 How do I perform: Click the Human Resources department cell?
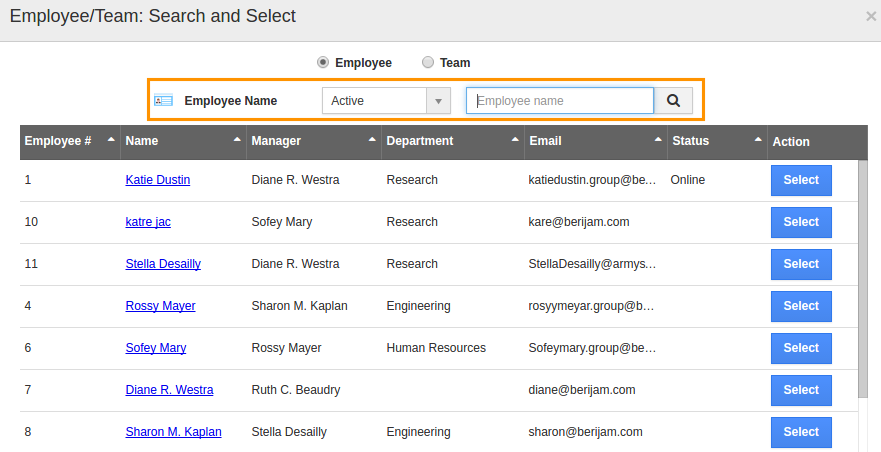coord(436,348)
